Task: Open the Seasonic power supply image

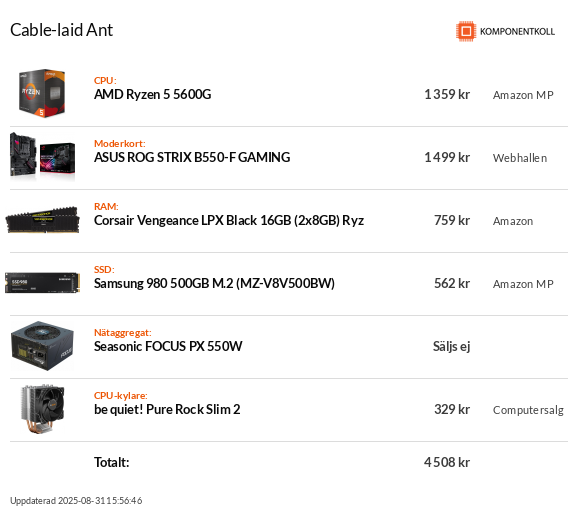Action: point(42,346)
